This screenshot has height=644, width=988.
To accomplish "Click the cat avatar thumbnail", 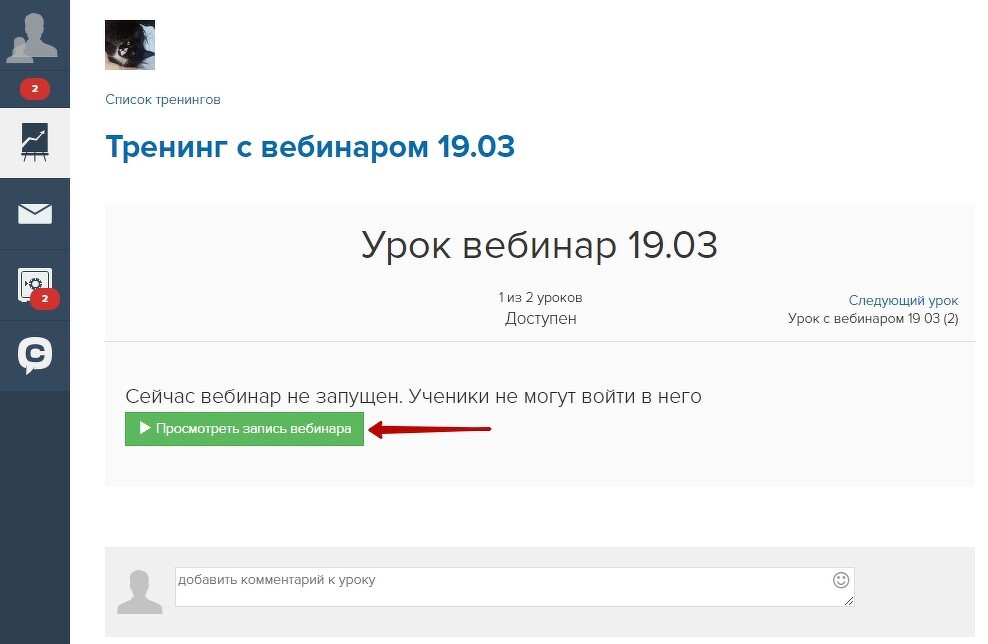I will 130,45.
